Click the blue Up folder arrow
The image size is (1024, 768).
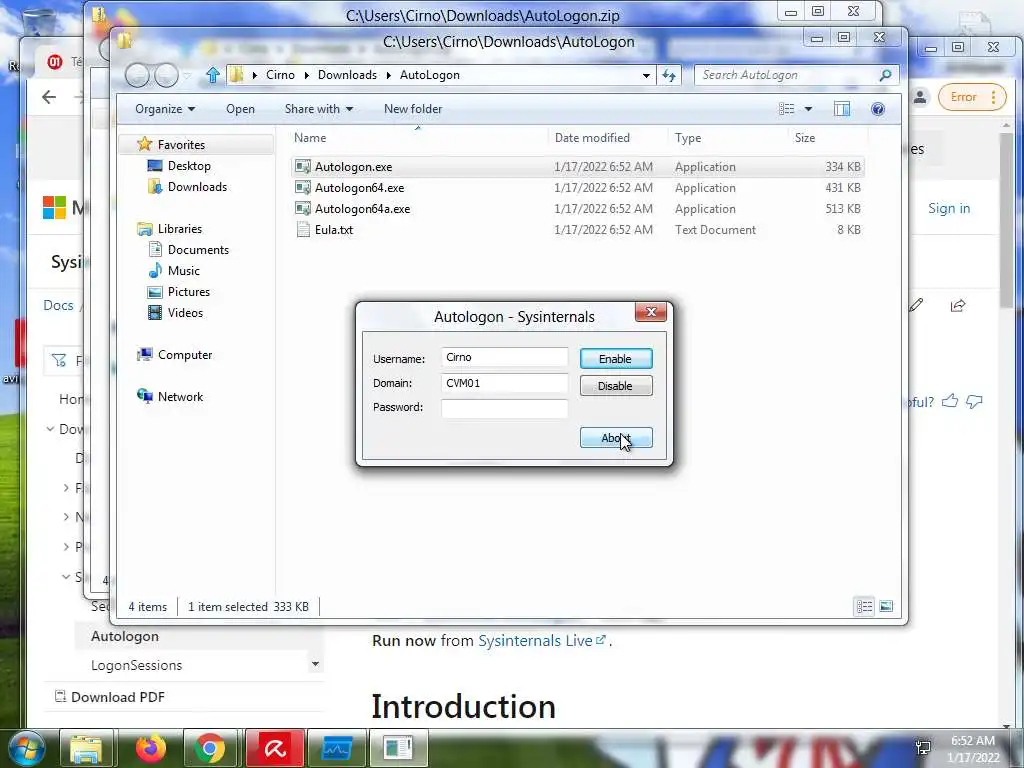click(212, 75)
